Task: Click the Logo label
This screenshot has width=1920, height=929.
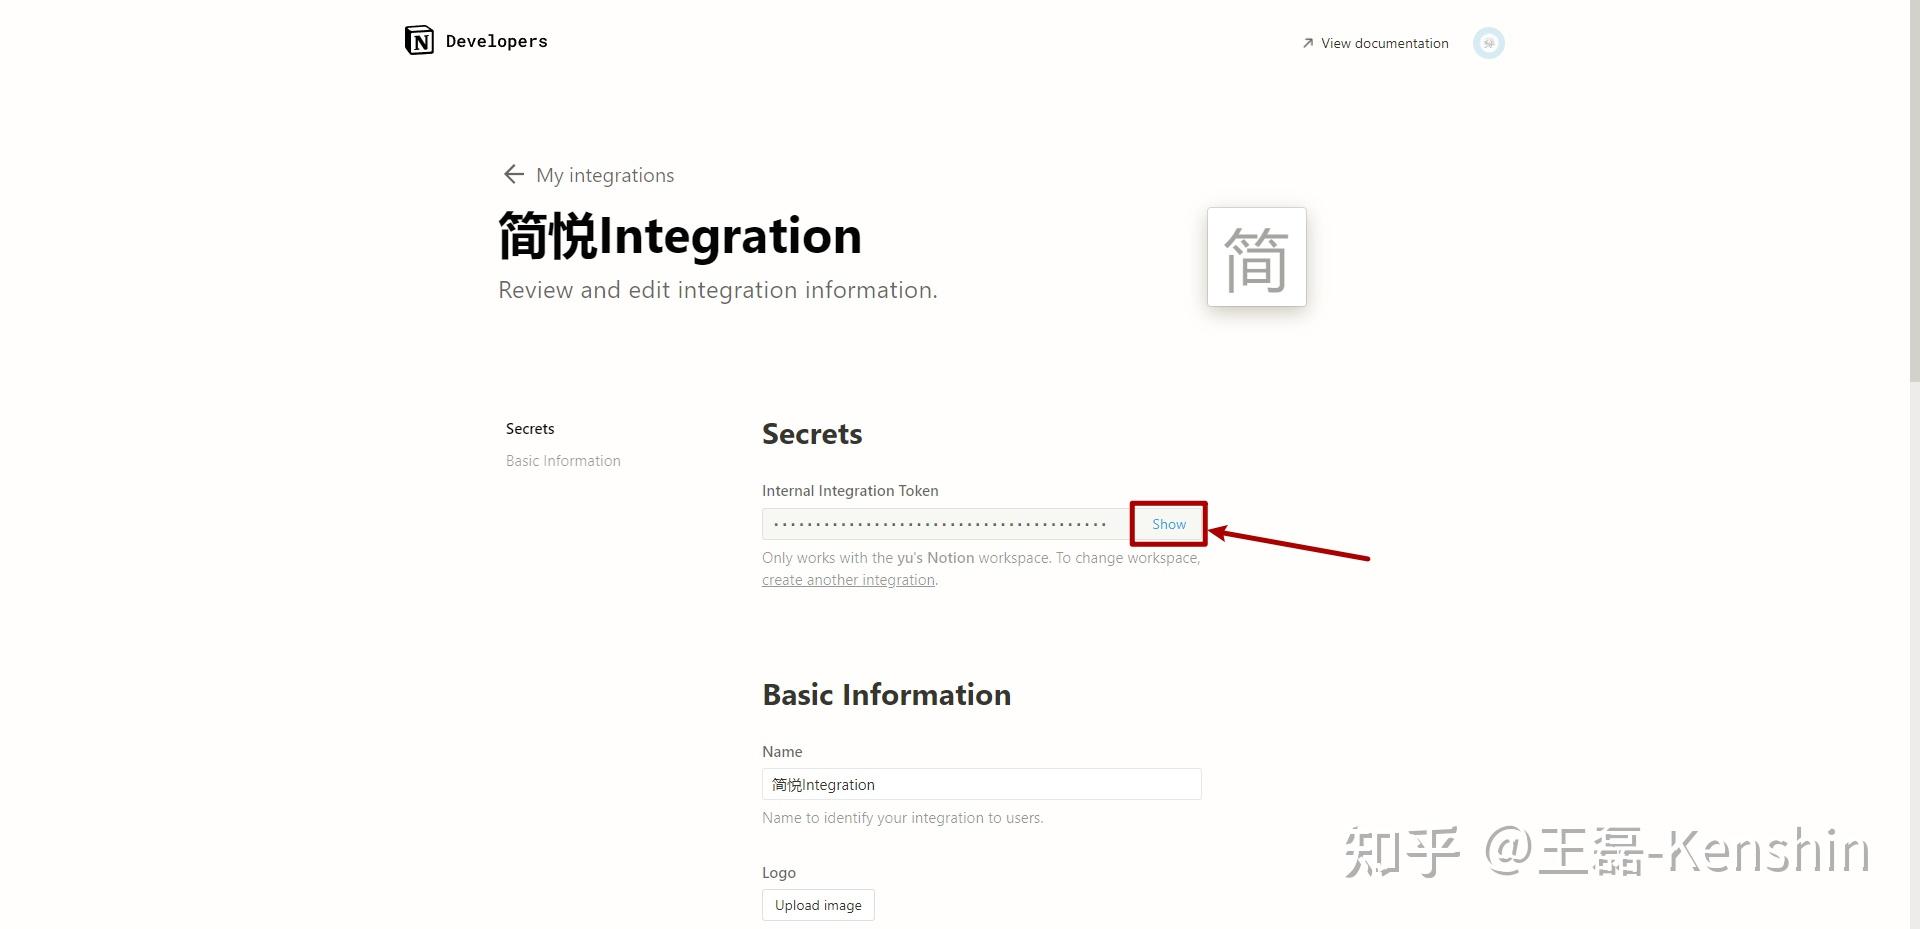Action: pyautogui.click(x=779, y=873)
